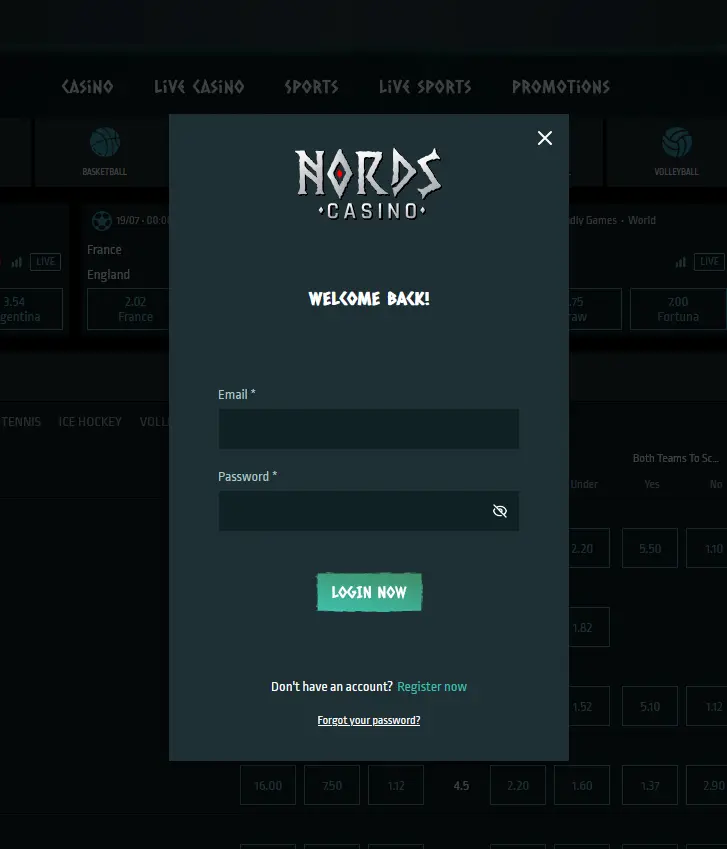This screenshot has width=727, height=849.
Task: Select the 1.37 odds cell
Action: pos(650,786)
